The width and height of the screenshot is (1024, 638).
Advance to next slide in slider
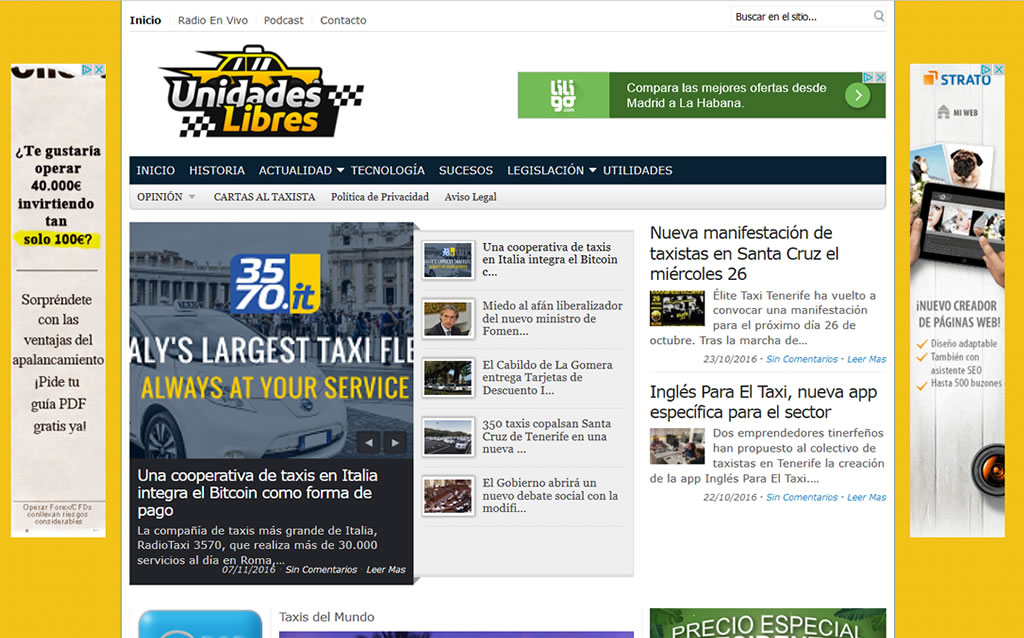pos(396,442)
